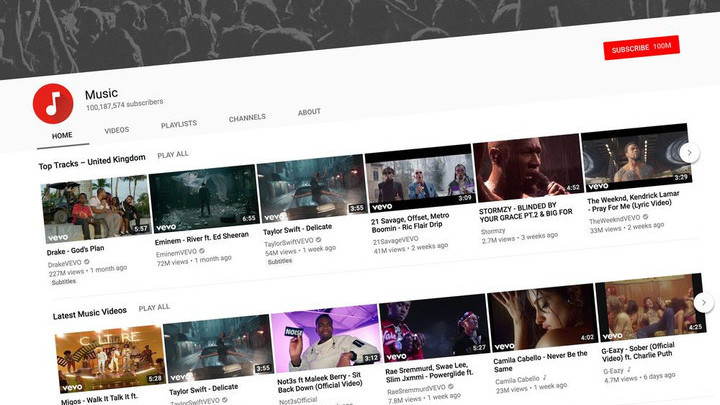Click the 100,187,574 subscribers text
Image resolution: width=720 pixels, height=405 pixels.
124,104
